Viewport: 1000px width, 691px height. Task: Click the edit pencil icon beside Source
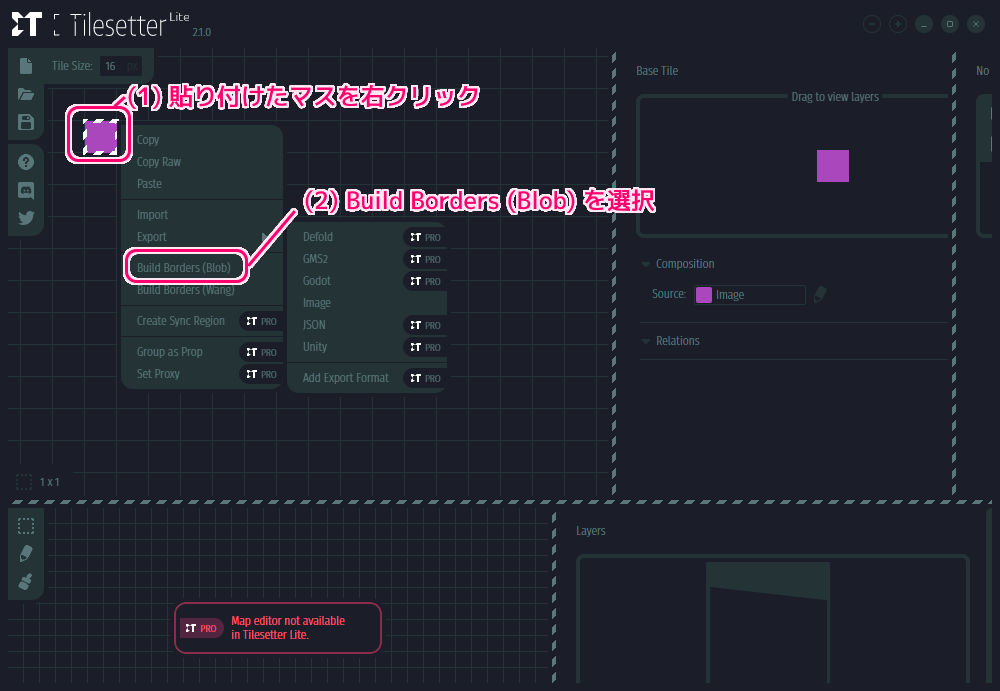[x=820, y=294]
